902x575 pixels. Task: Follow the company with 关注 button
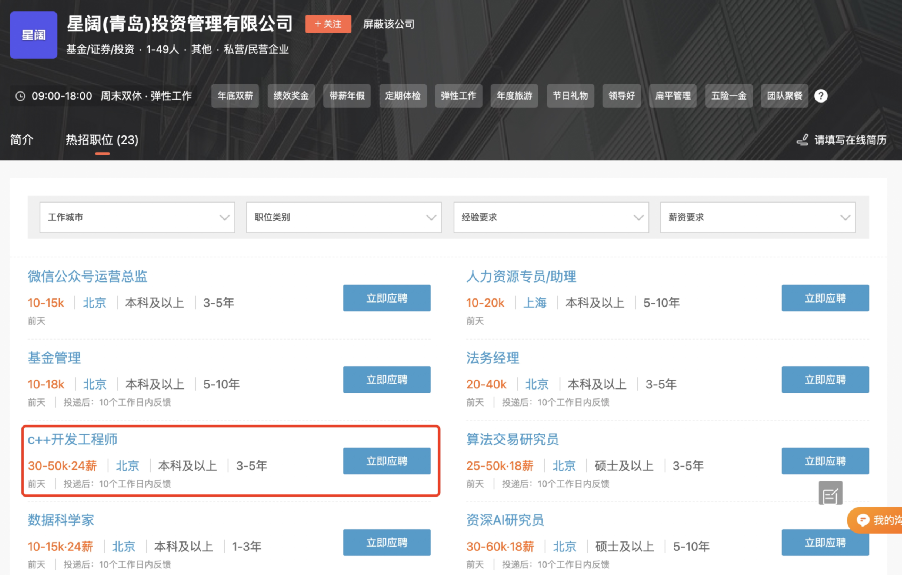pos(328,24)
